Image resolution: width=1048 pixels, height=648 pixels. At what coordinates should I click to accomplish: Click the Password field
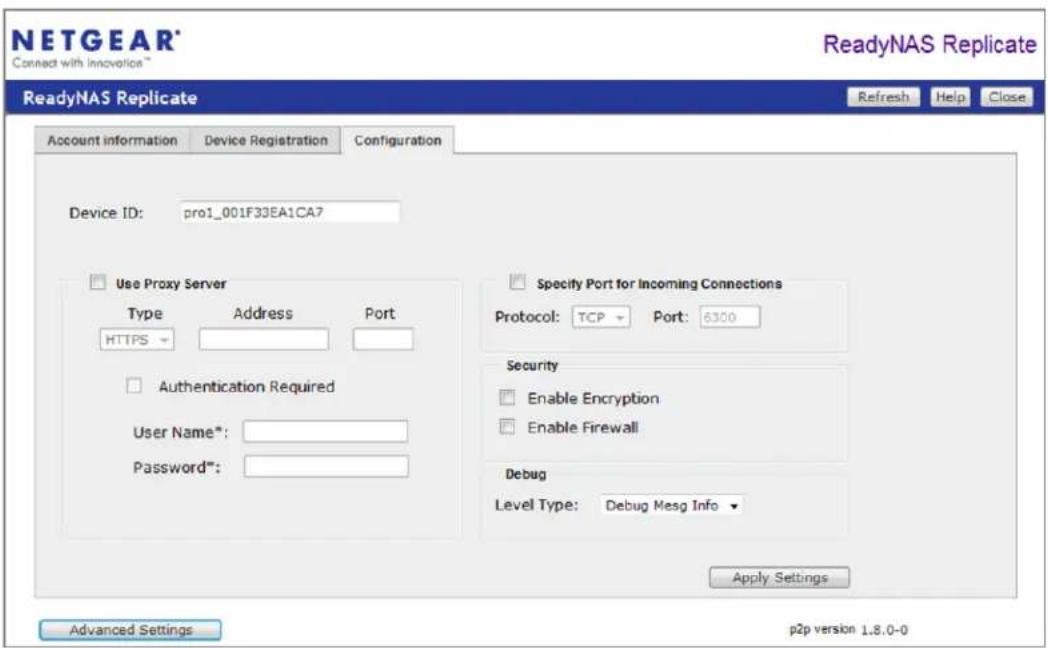[325, 466]
